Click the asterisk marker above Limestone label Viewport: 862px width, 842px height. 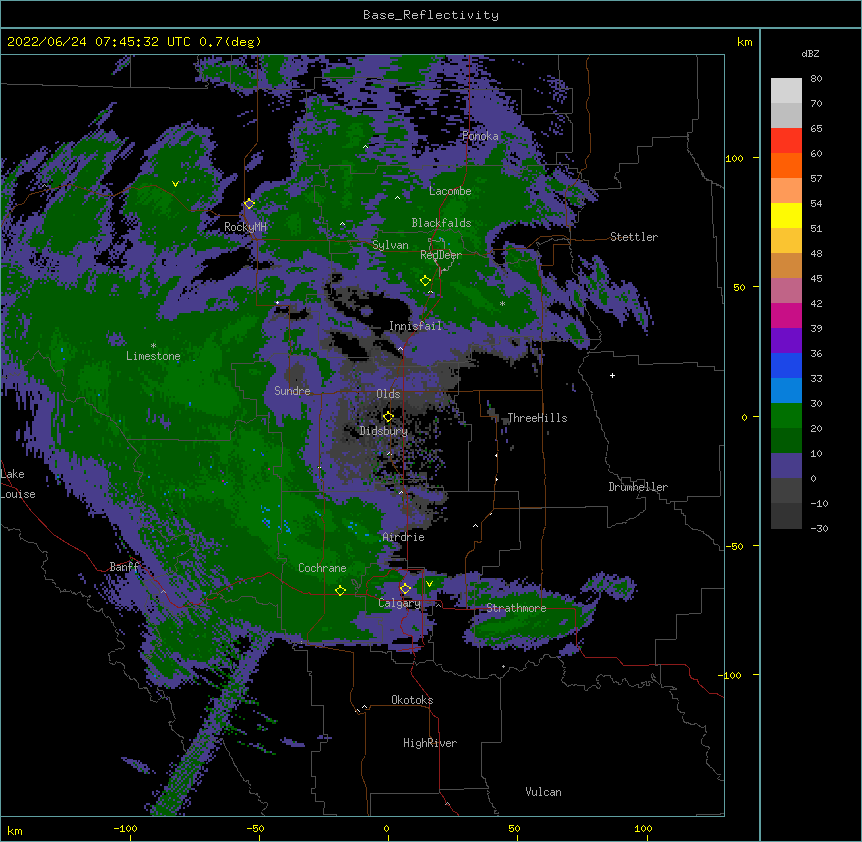pyautogui.click(x=153, y=346)
